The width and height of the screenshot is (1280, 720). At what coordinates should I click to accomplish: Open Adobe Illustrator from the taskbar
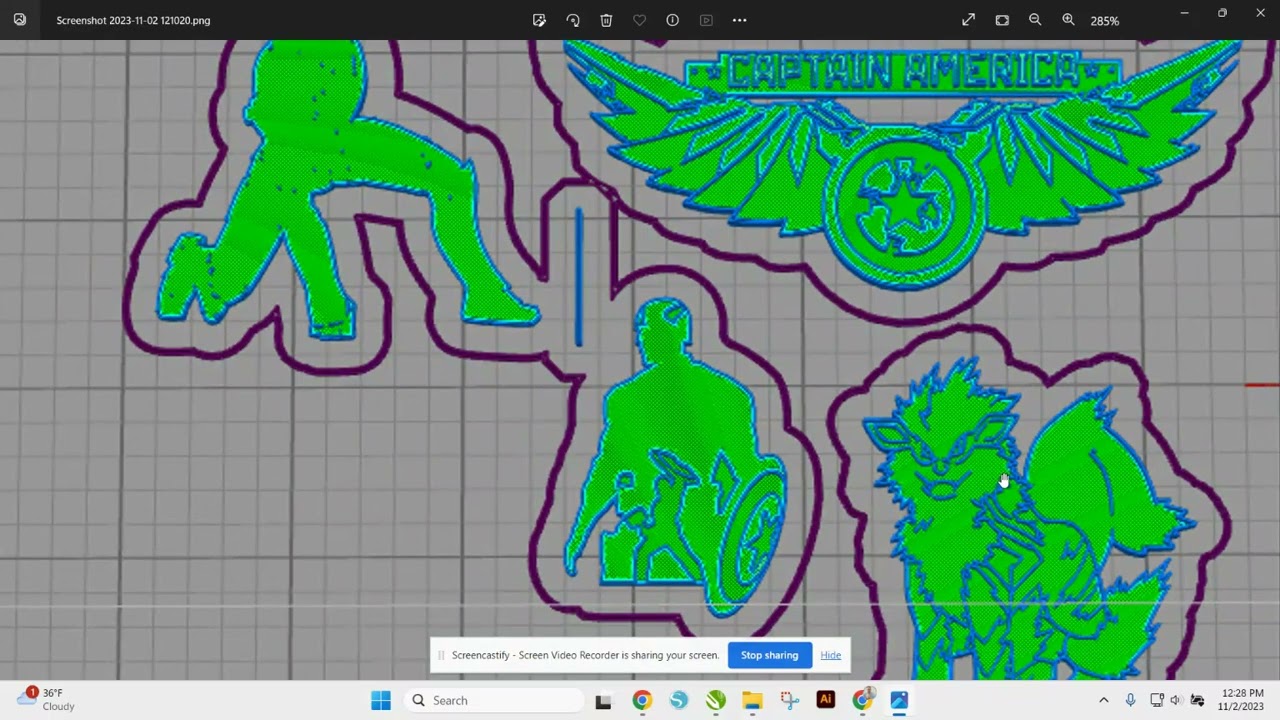coord(826,700)
